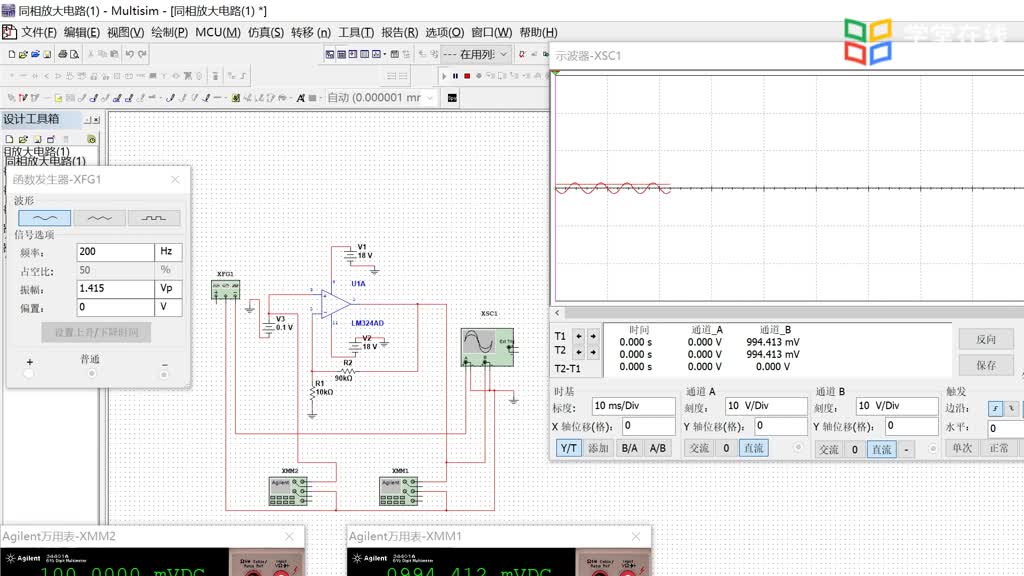Click the XFG1 function generator component
Screen dimensions: 1024x576
(x=225, y=289)
